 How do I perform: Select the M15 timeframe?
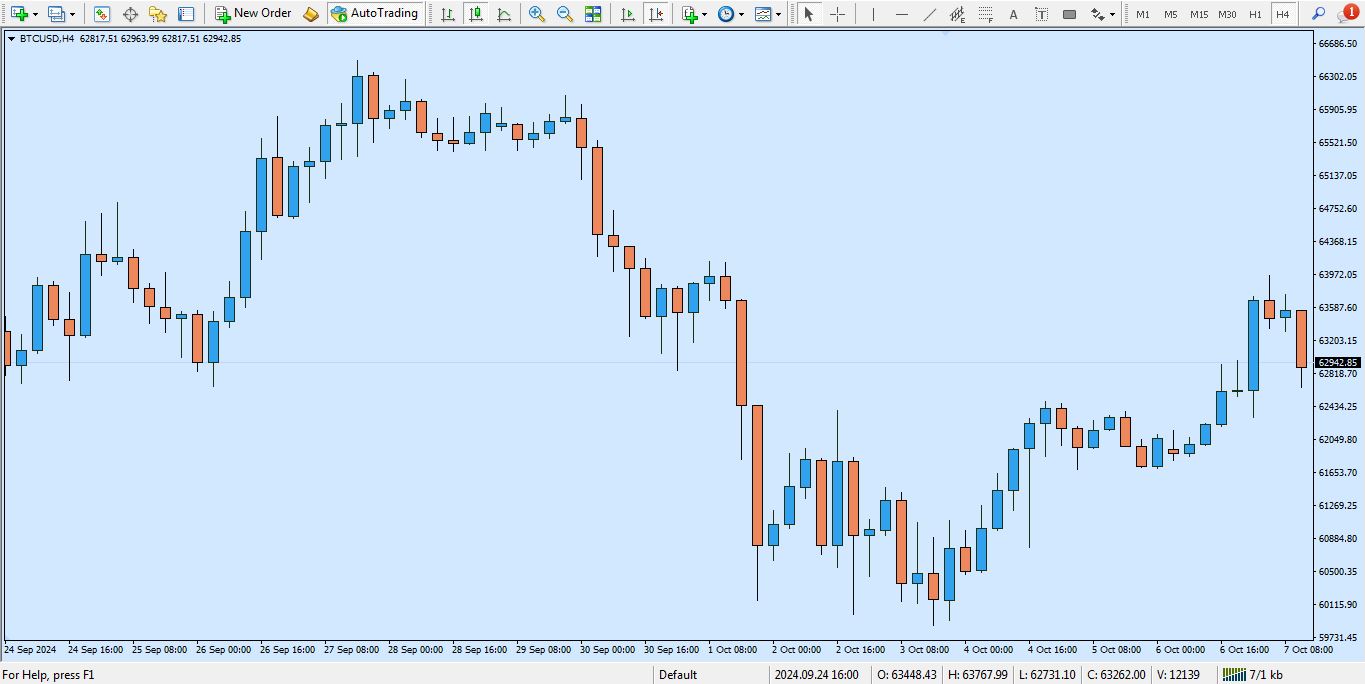click(1199, 14)
